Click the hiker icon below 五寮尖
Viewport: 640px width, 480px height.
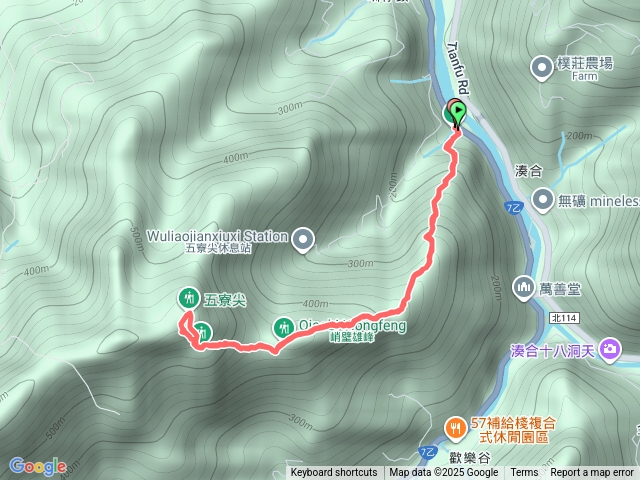(x=203, y=333)
